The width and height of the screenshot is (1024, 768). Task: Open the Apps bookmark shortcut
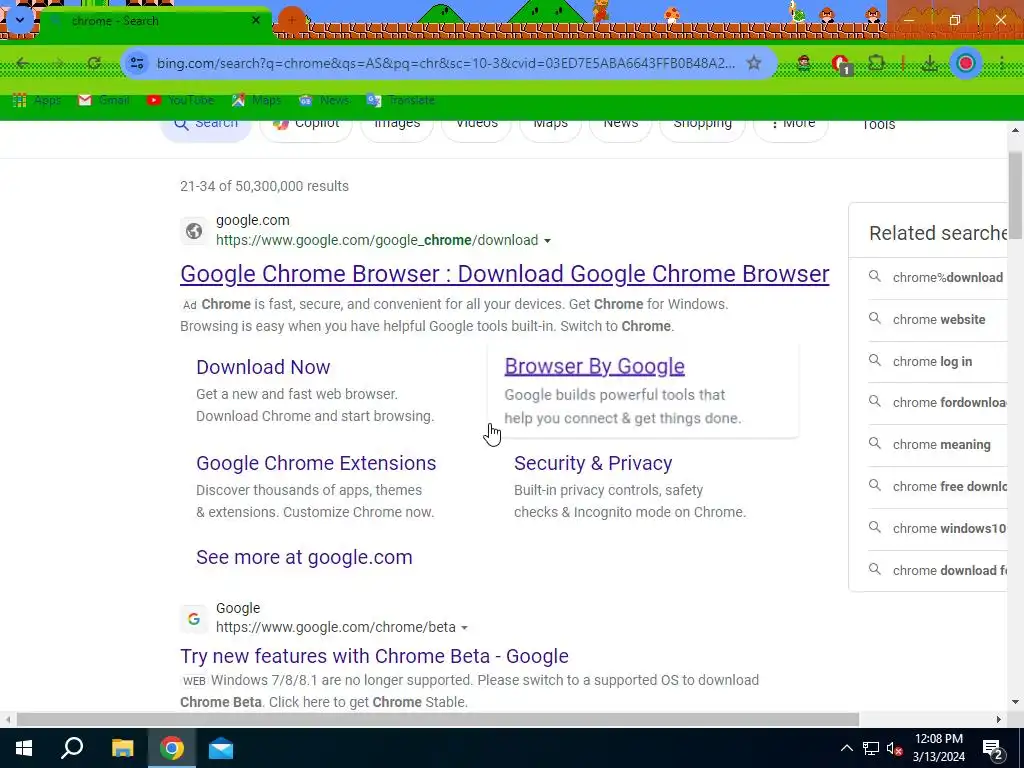tap(37, 100)
